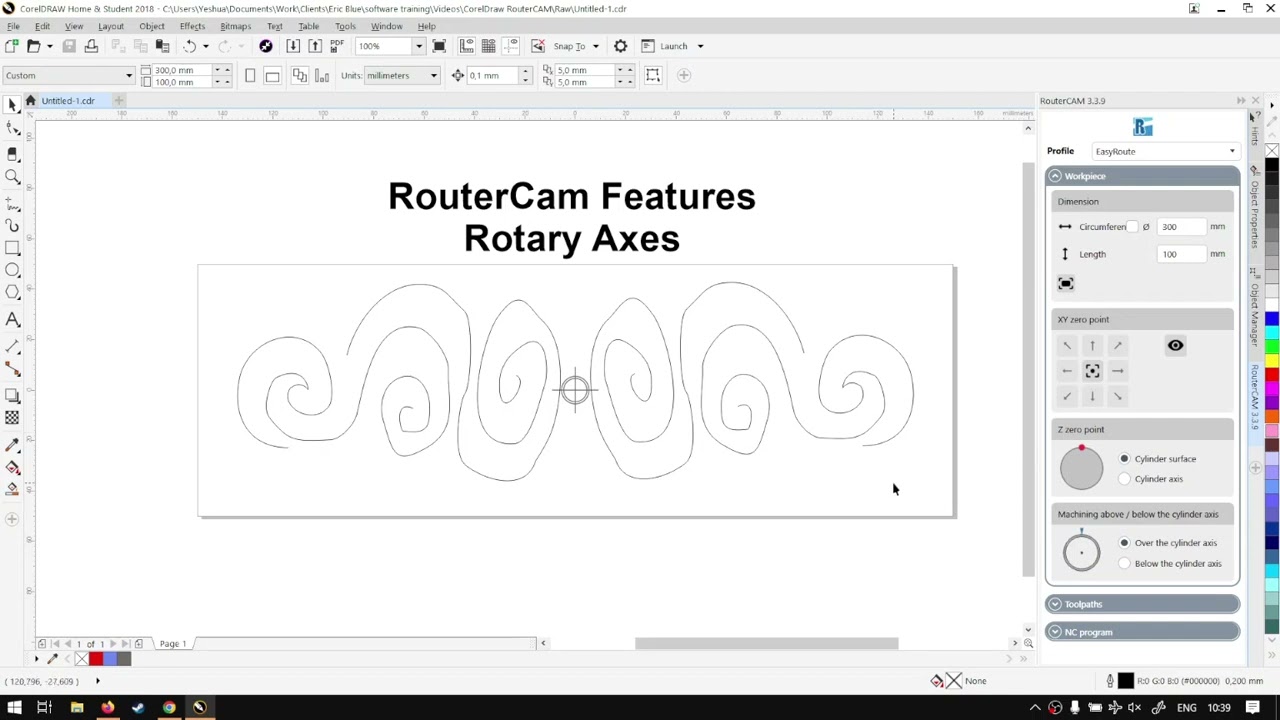Image resolution: width=1280 pixels, height=720 pixels.
Task: Select Page 1 tab at bottom
Action: 172,644
